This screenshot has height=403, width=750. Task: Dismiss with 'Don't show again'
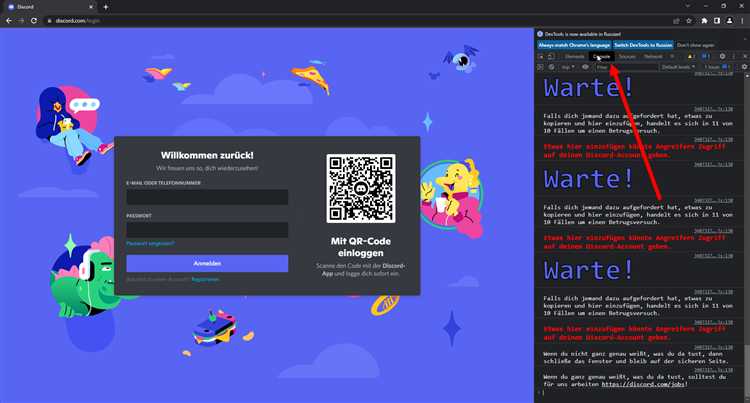[695, 45]
